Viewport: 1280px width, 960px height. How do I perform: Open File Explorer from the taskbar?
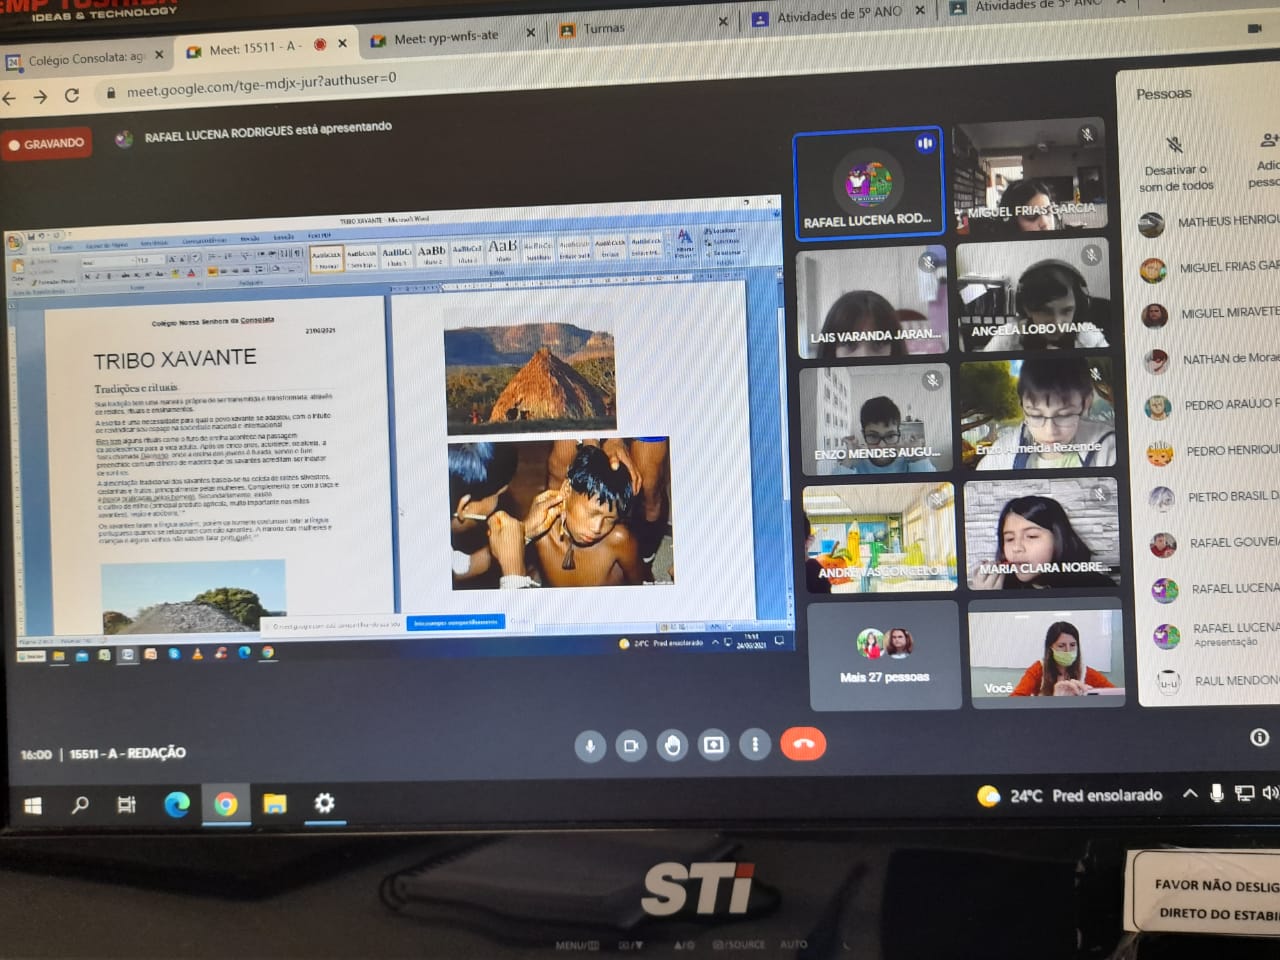274,803
